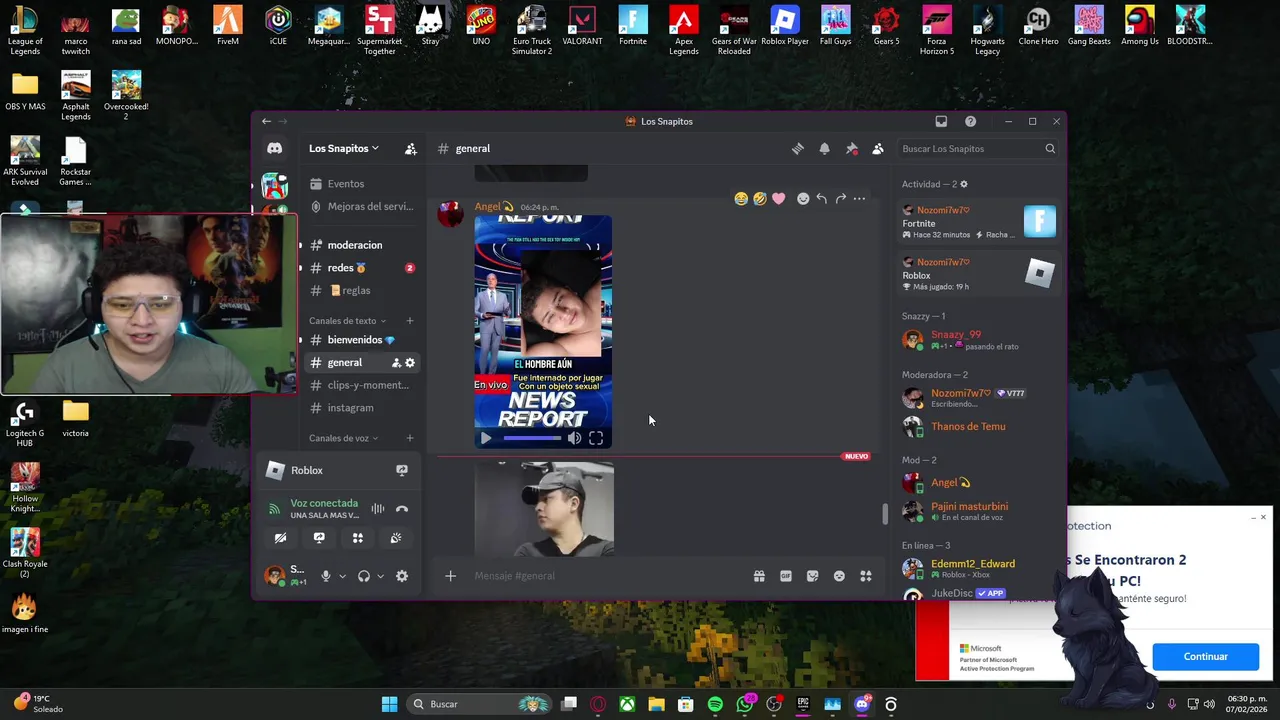Open headphone output options arrow
Viewport: 1280px width, 720px height.
(381, 576)
